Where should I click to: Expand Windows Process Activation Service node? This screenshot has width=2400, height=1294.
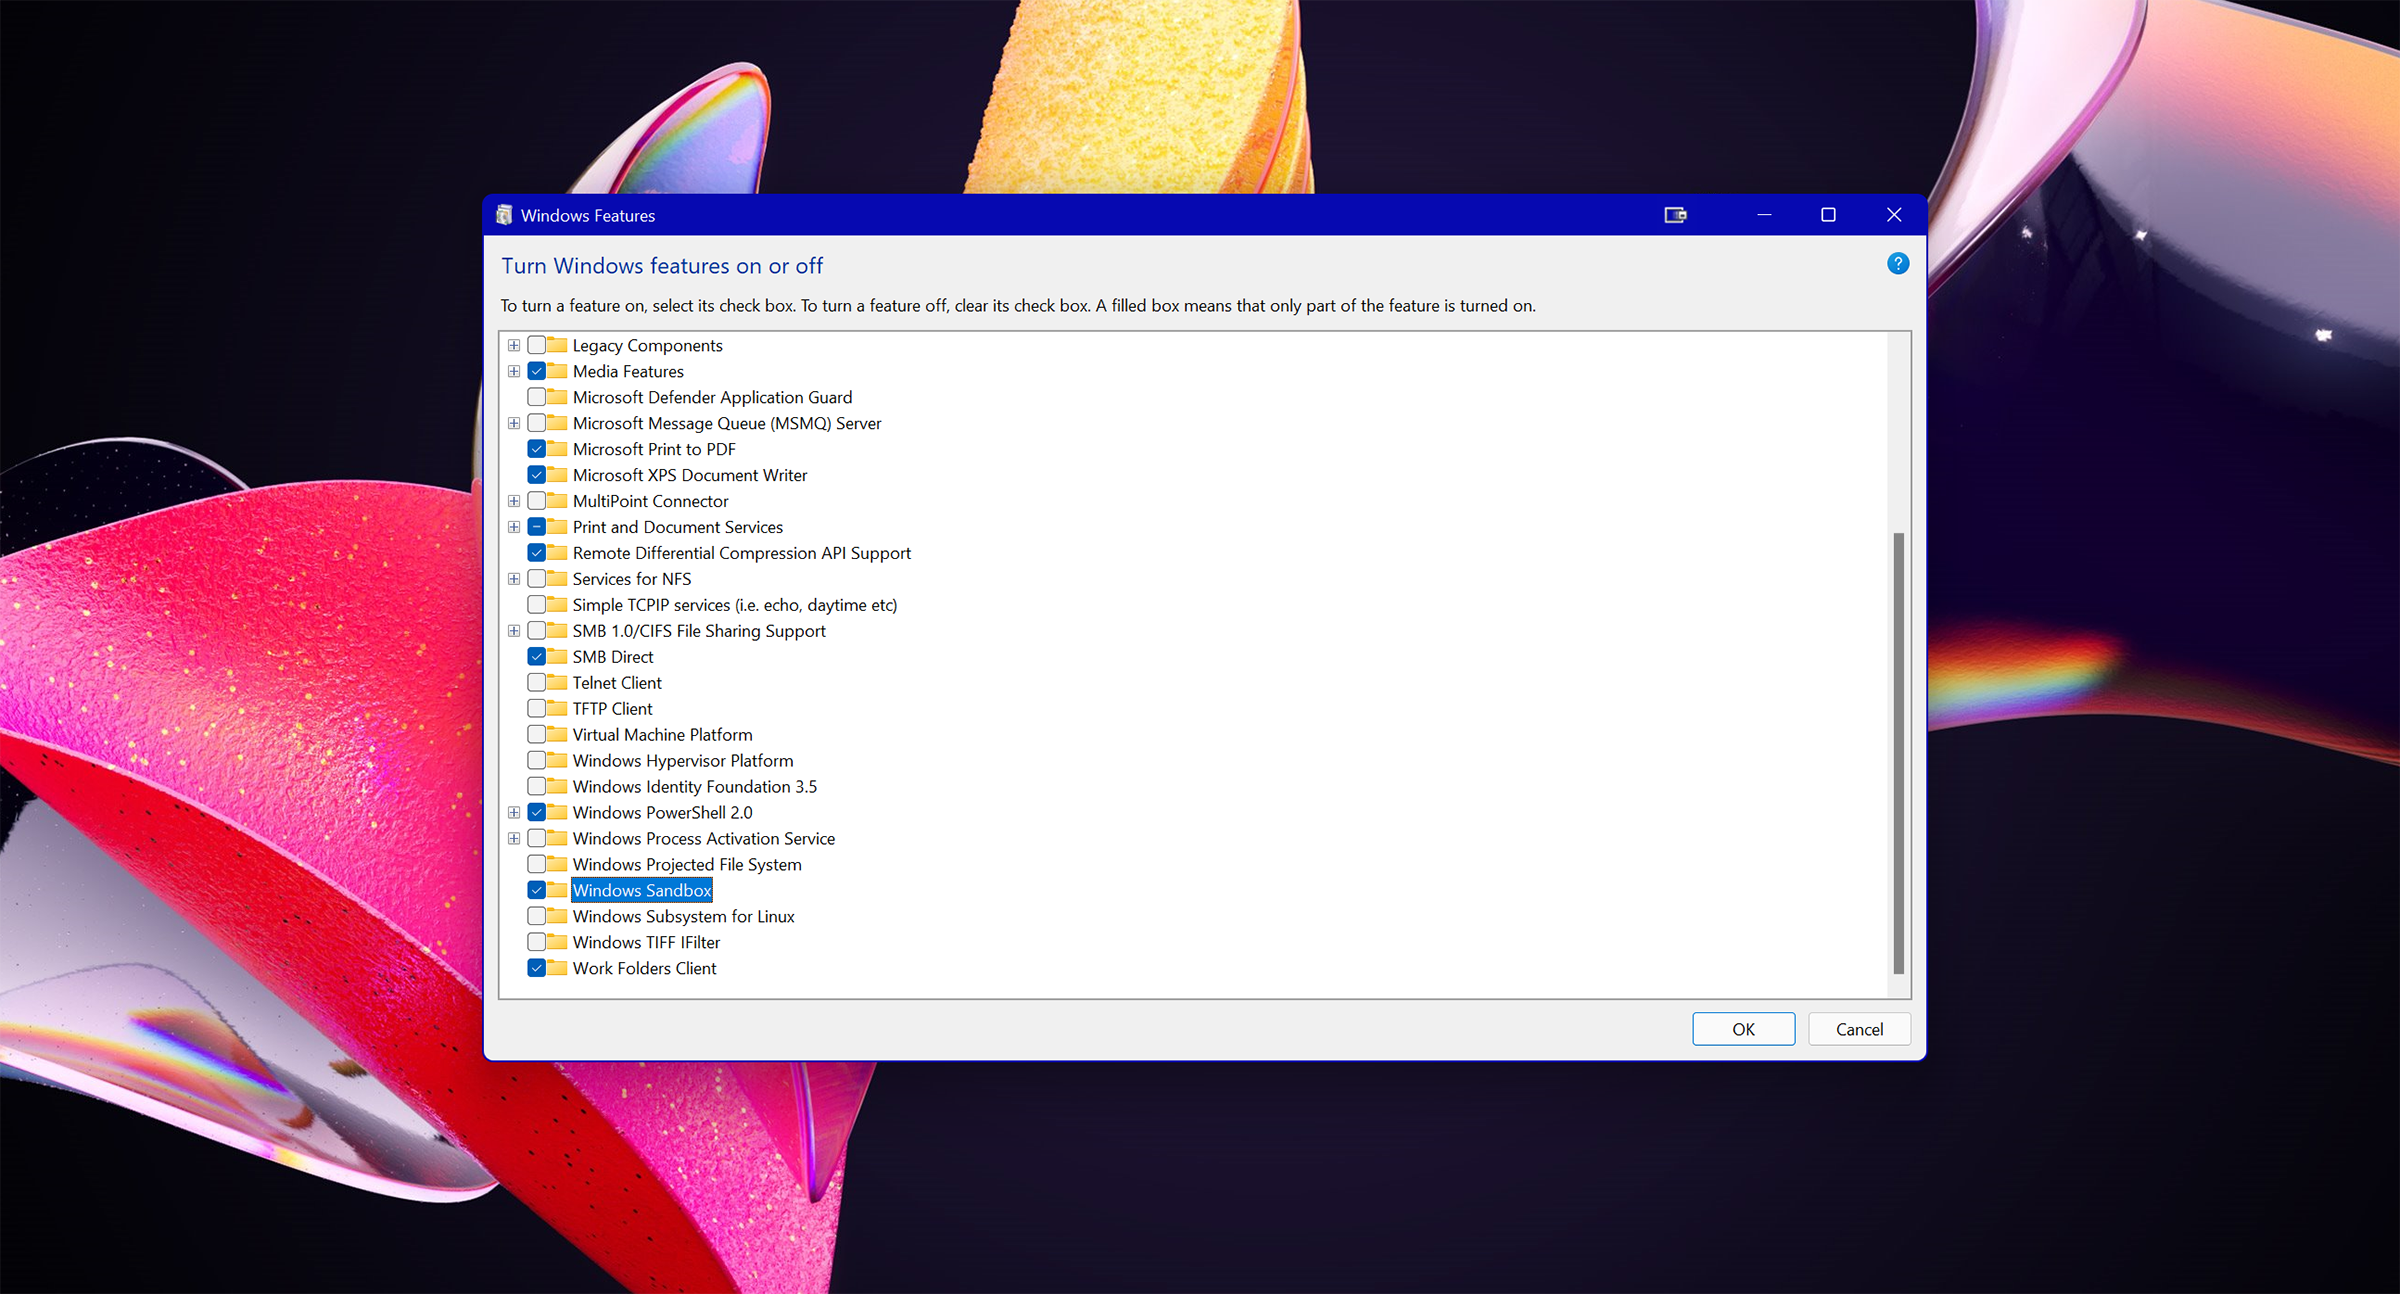514,838
